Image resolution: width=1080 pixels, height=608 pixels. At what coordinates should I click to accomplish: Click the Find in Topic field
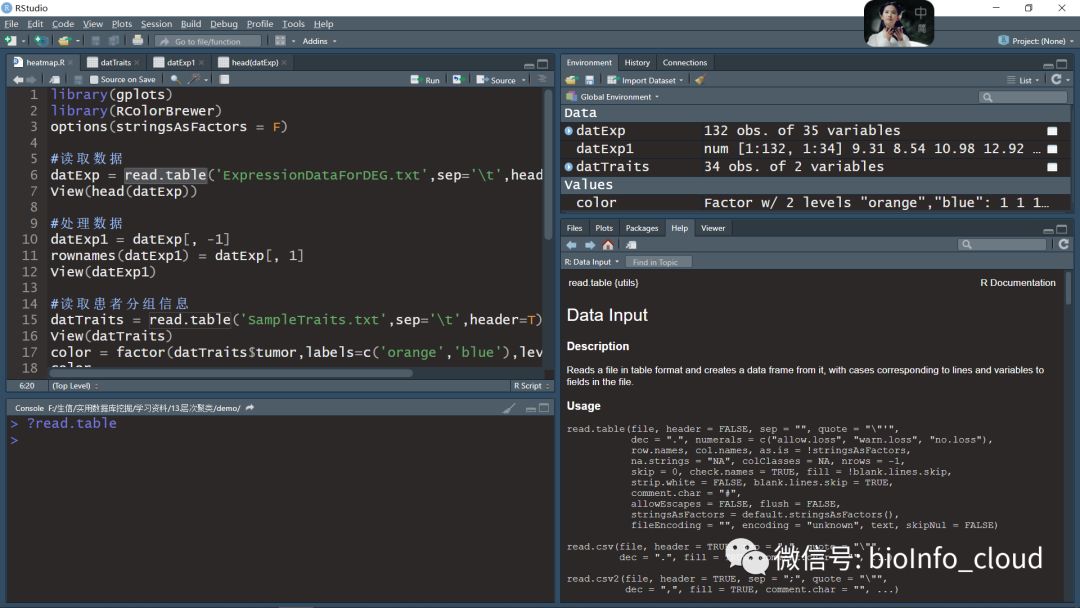tap(658, 262)
